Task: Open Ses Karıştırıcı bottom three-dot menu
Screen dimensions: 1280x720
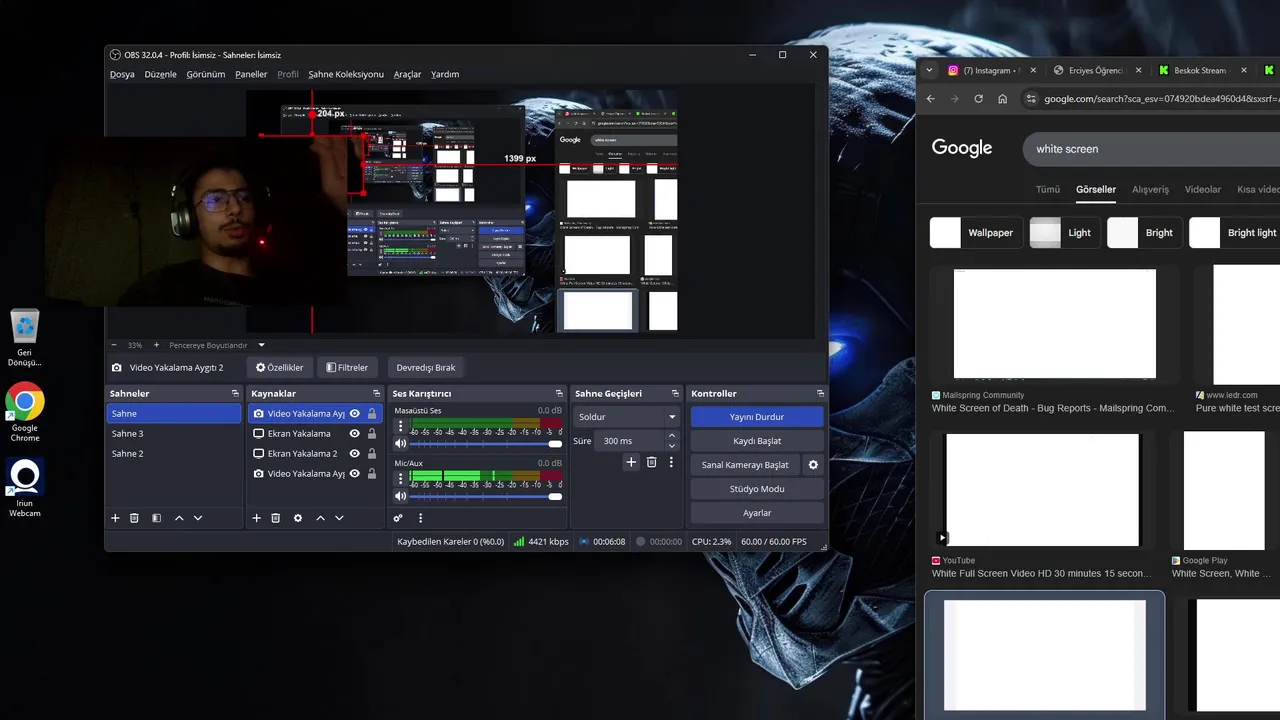Action: [x=420, y=518]
